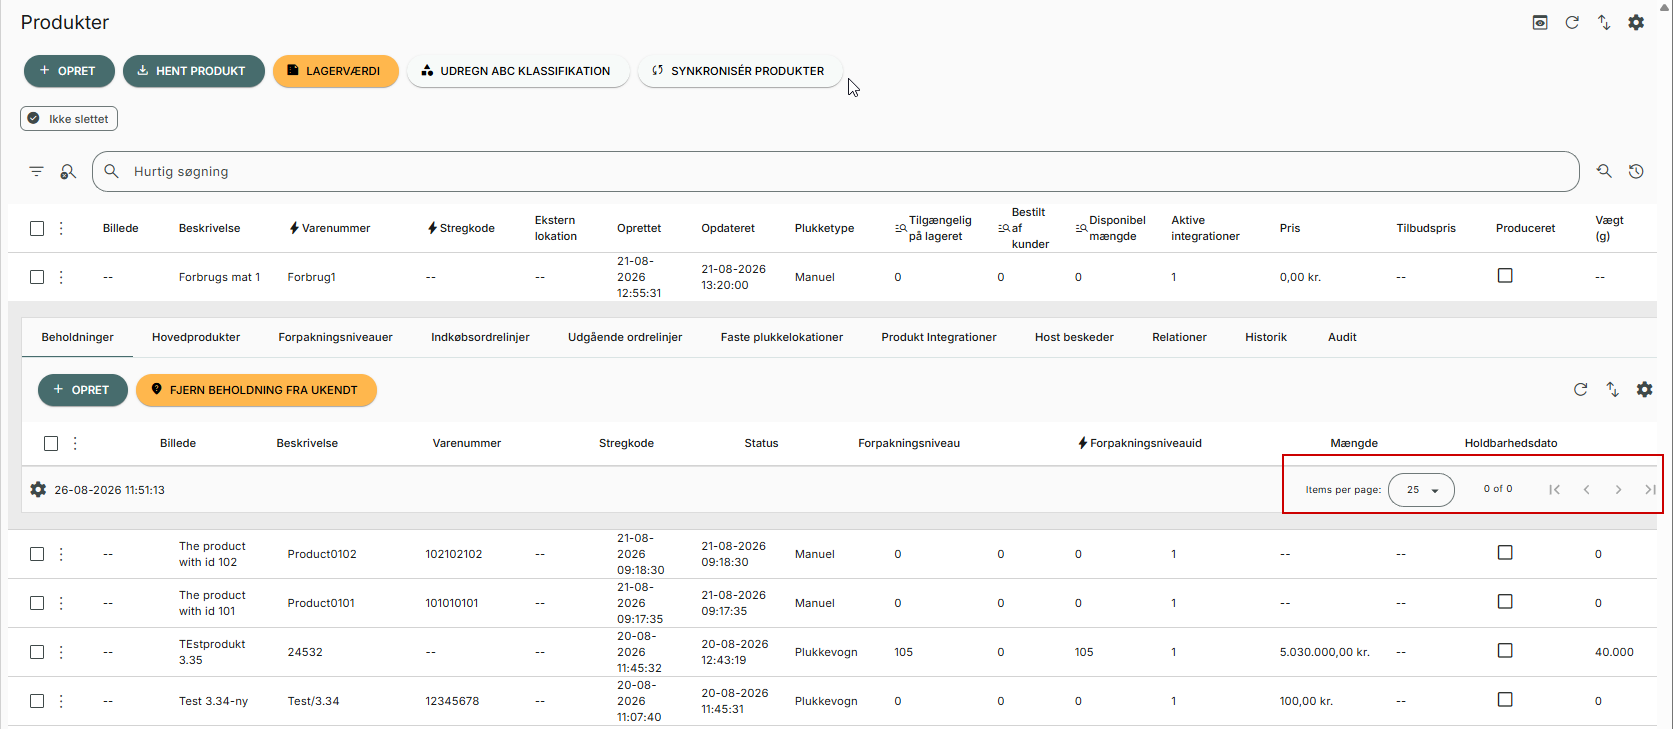Open the Udgående ordrelinjer tab

(x=625, y=337)
